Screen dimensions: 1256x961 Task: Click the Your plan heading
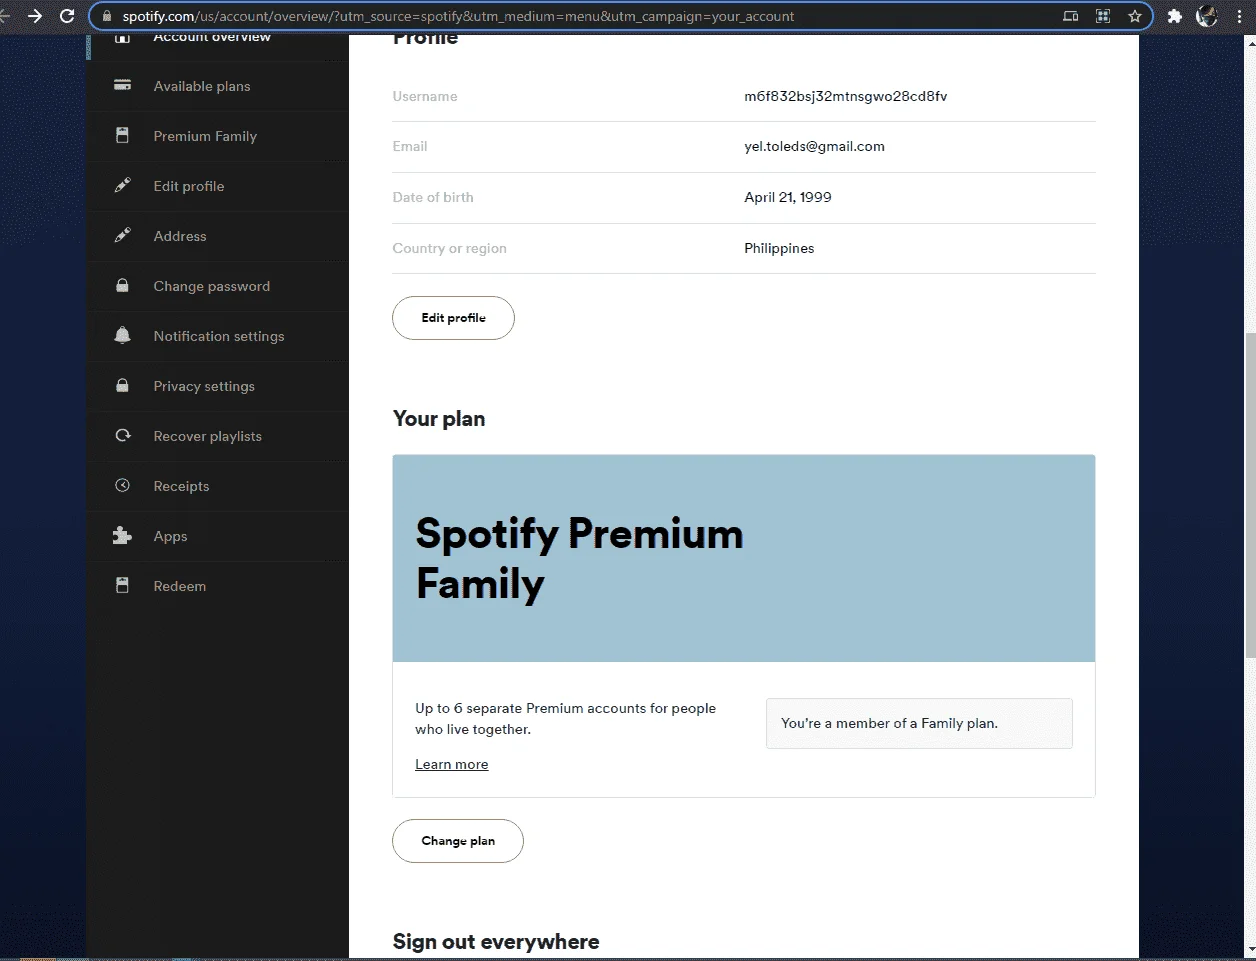pyautogui.click(x=439, y=419)
